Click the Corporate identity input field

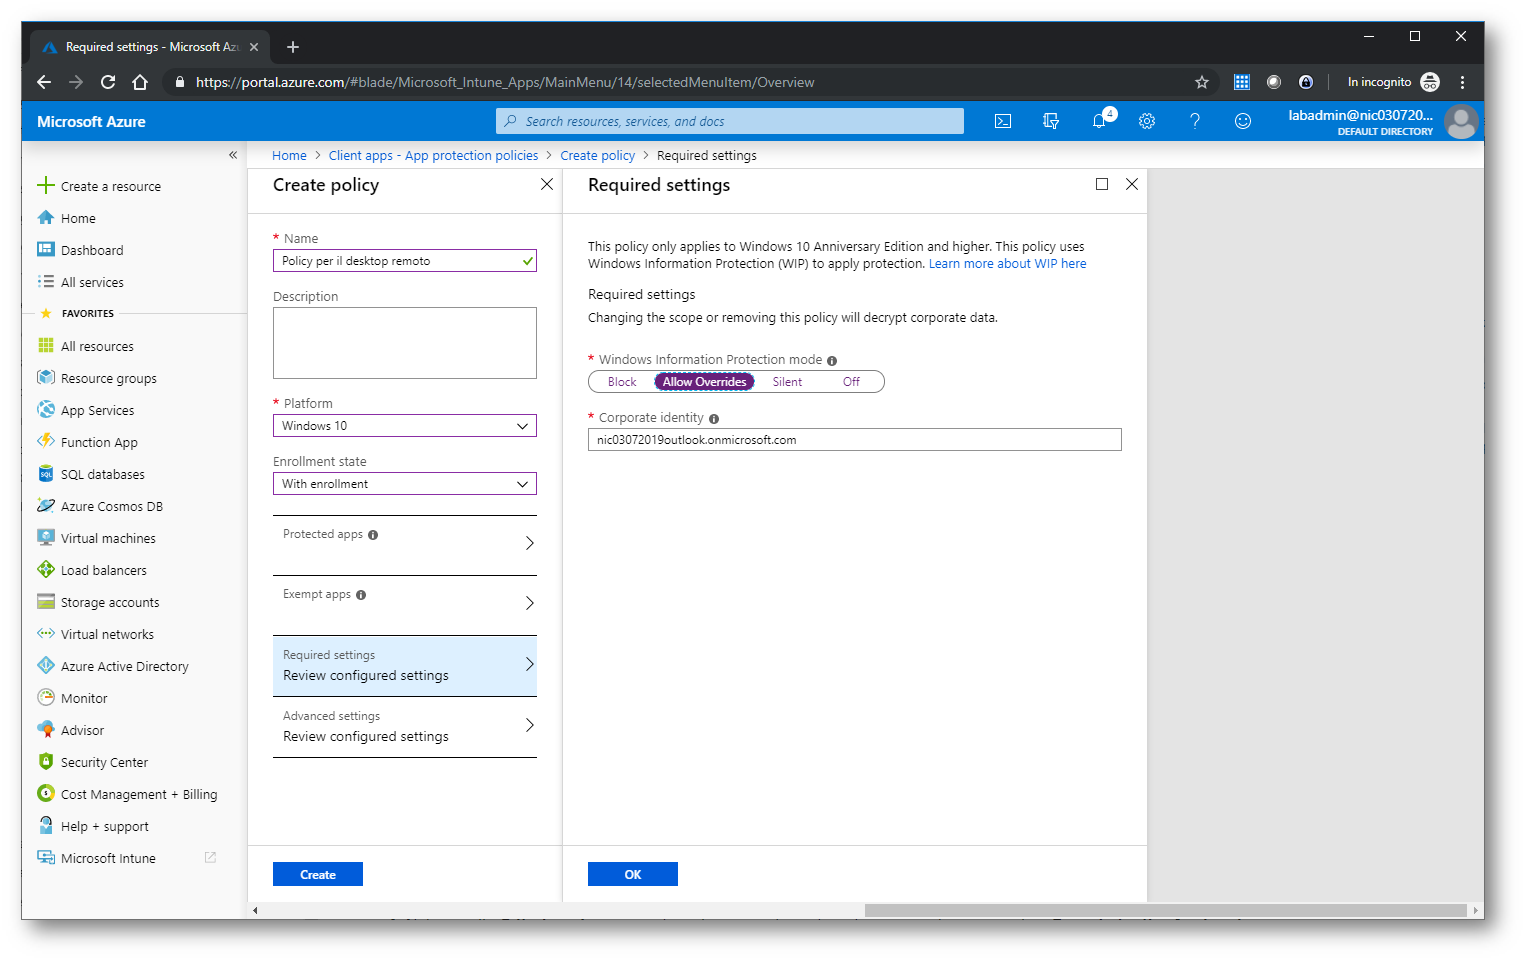point(855,440)
